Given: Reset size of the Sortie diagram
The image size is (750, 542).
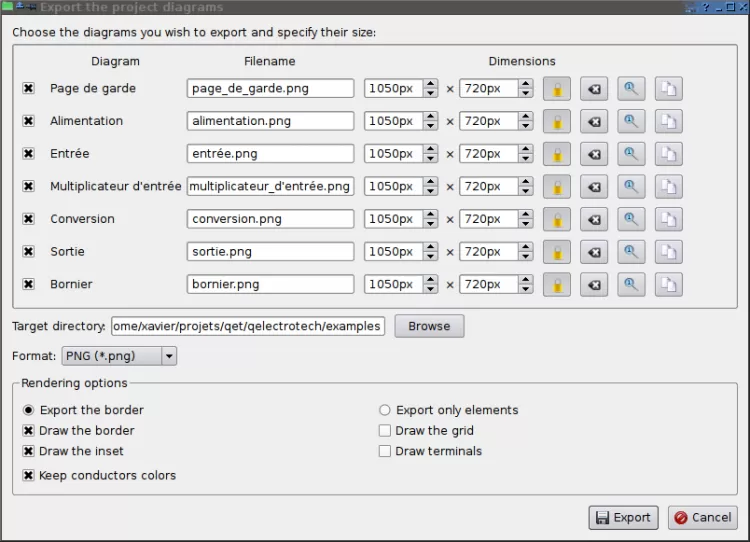Looking at the screenshot, I should click(x=594, y=252).
